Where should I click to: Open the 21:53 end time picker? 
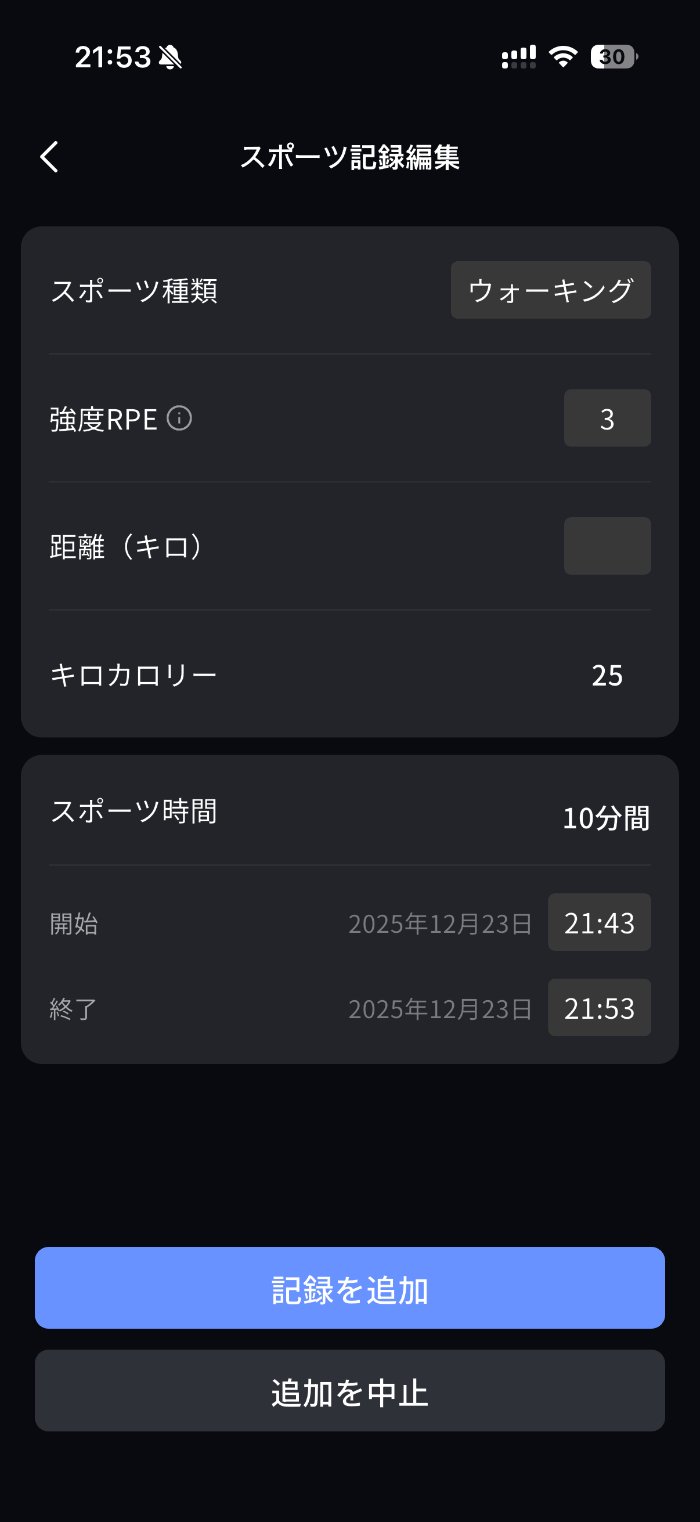coord(599,1008)
